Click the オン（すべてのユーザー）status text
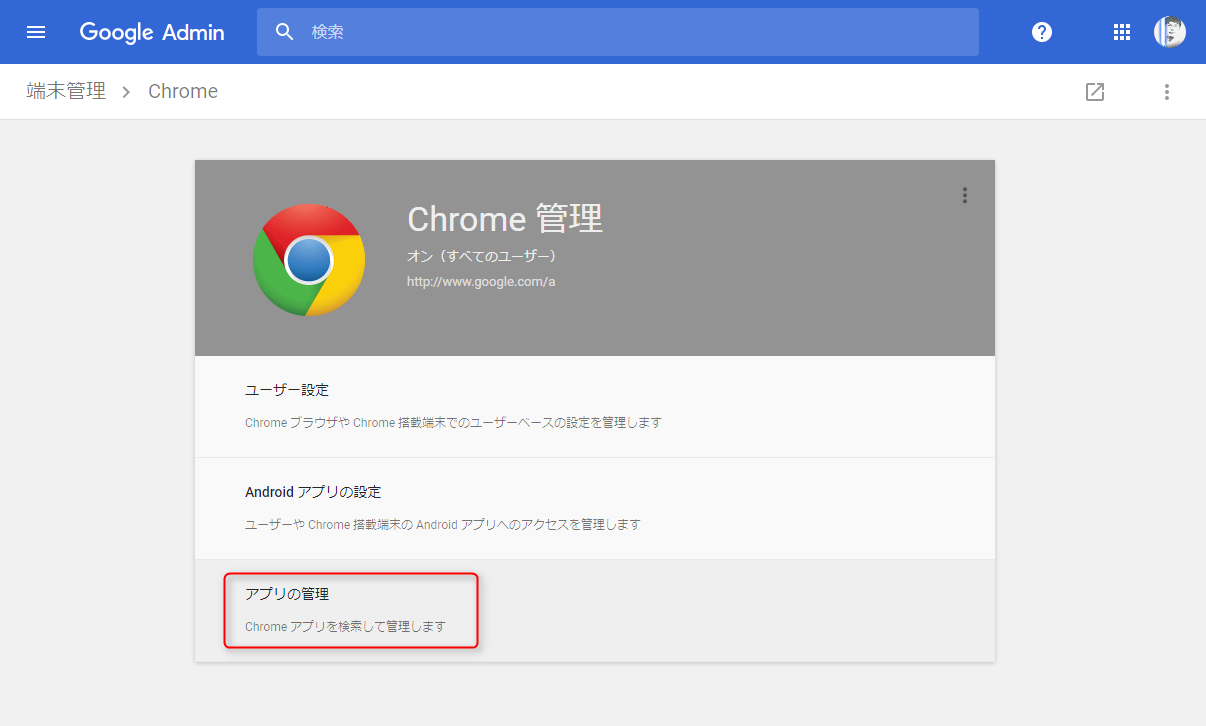Image resolution: width=1206 pixels, height=726 pixels. tap(482, 257)
